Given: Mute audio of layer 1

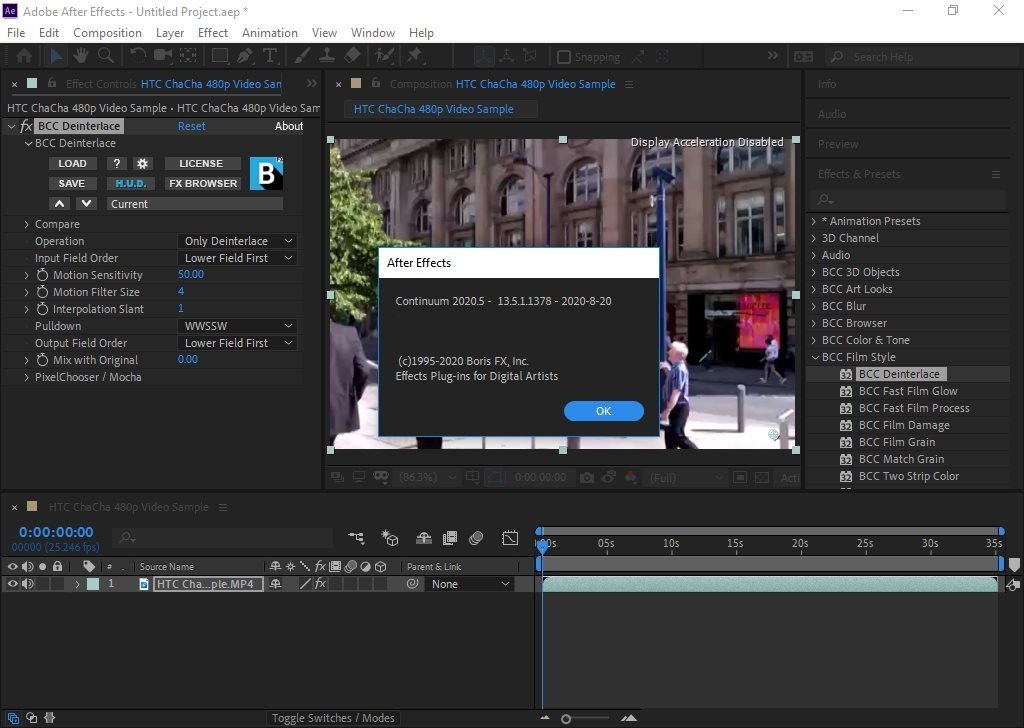Looking at the screenshot, I should [27, 584].
